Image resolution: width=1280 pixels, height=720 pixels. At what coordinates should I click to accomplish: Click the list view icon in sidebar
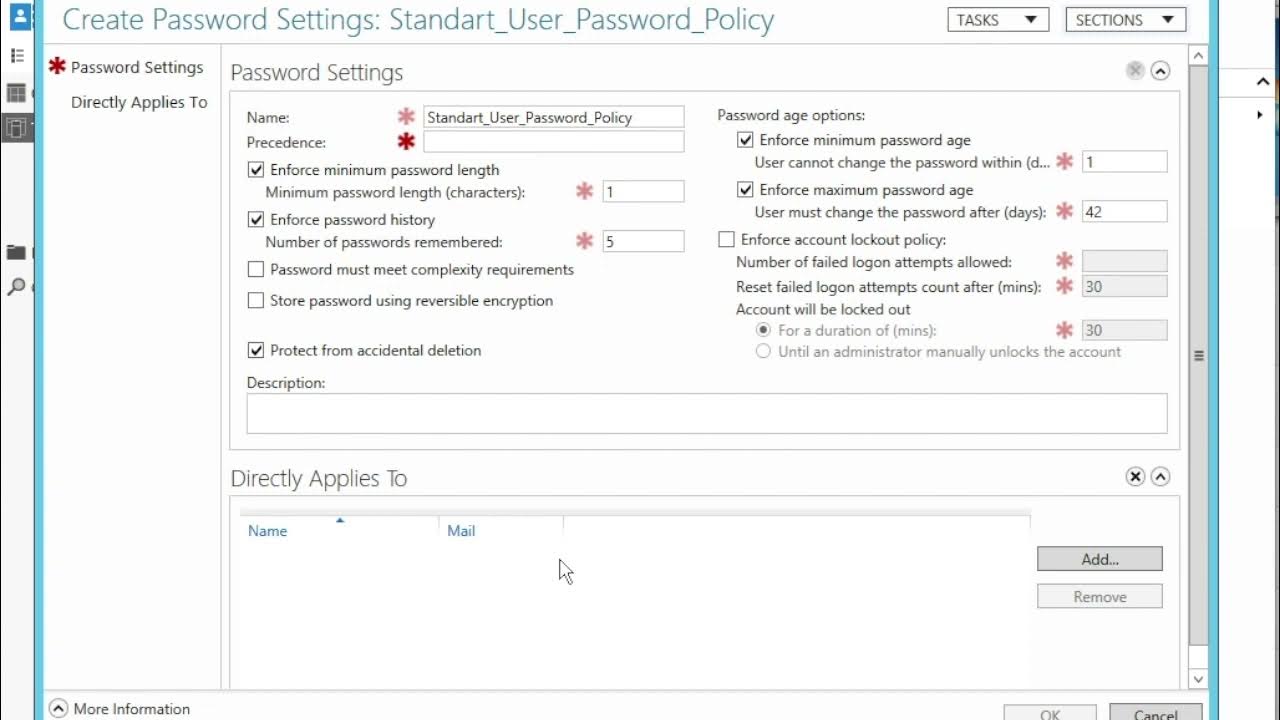coord(17,56)
